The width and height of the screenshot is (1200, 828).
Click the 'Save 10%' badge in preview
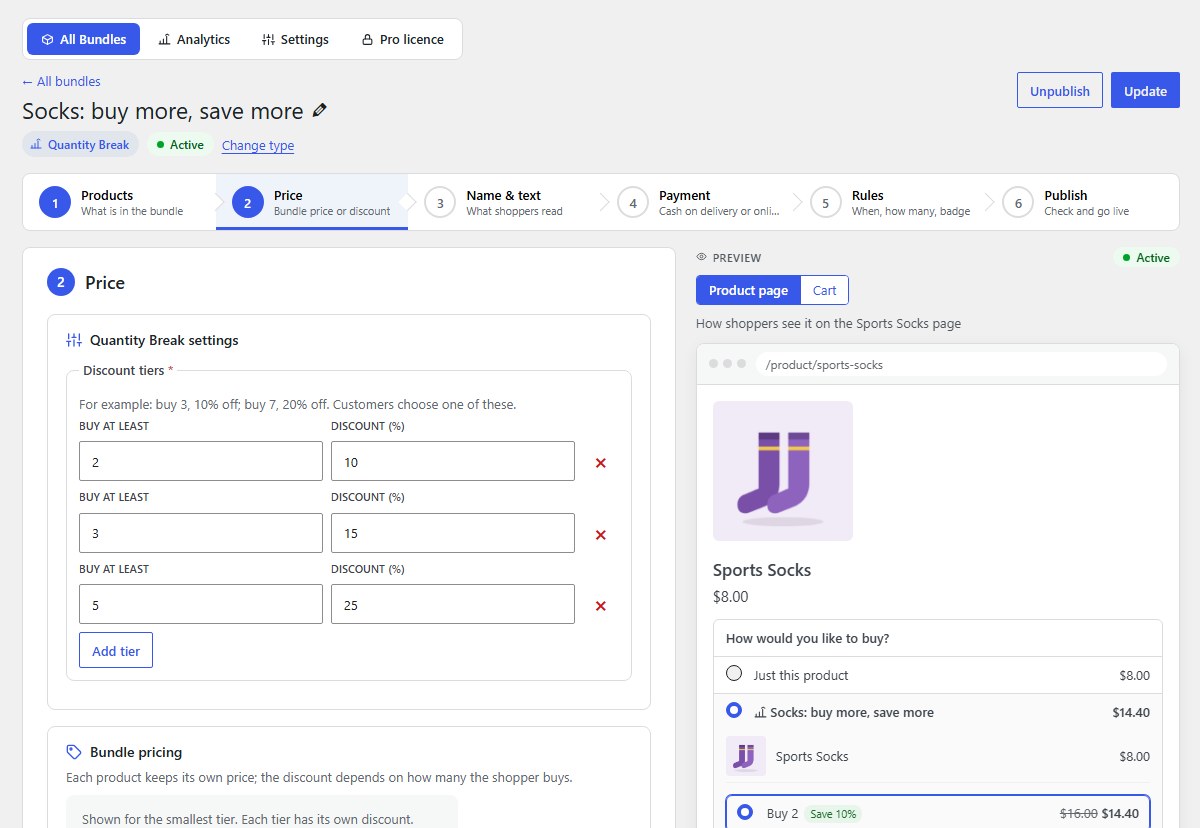(x=833, y=814)
